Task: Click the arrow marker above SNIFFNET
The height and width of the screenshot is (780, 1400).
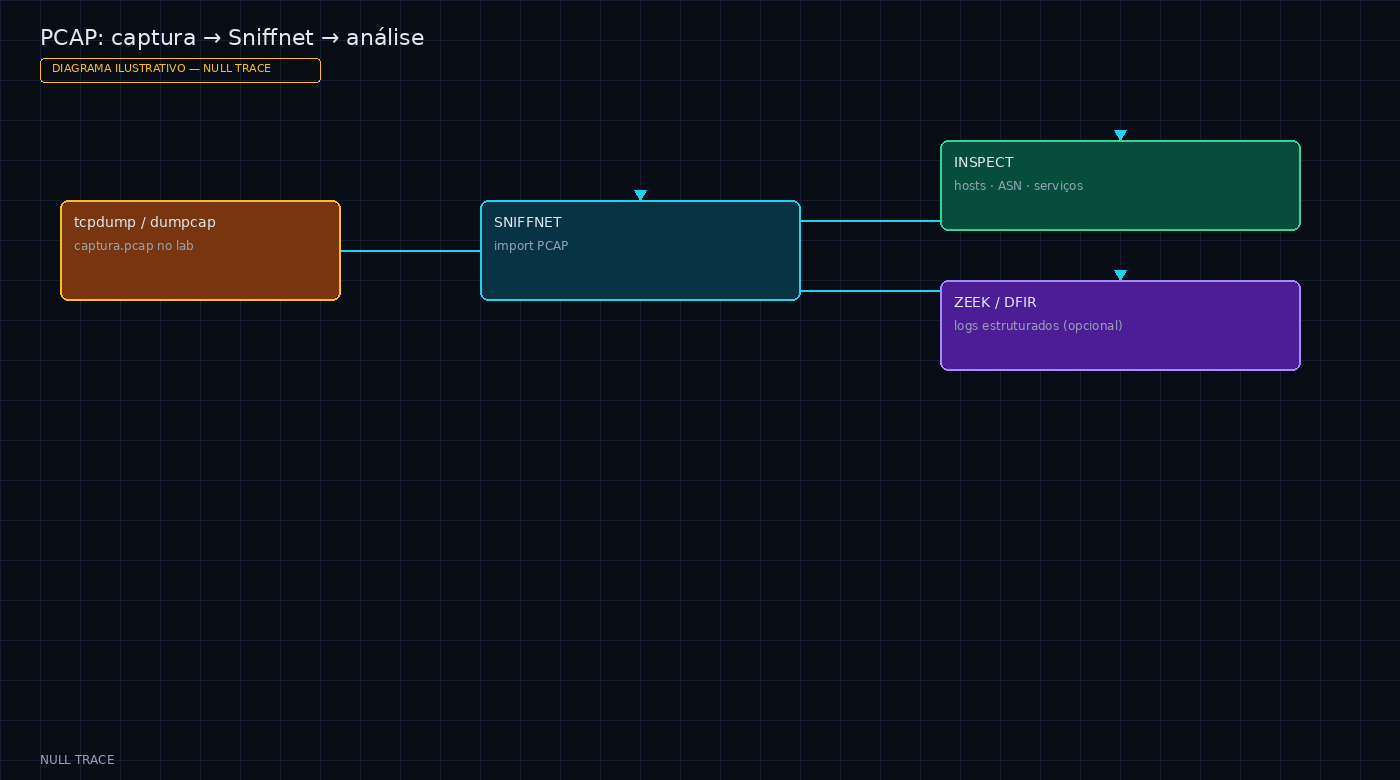Action: click(x=640, y=195)
